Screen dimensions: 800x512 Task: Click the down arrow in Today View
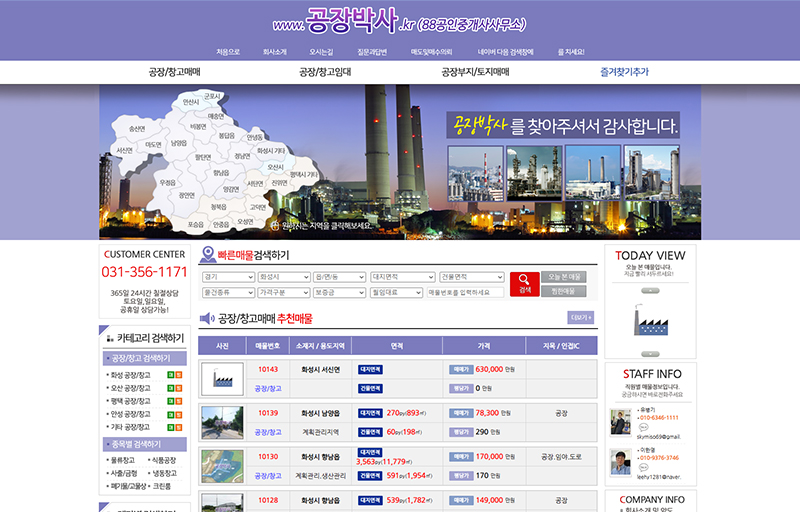click(x=650, y=354)
